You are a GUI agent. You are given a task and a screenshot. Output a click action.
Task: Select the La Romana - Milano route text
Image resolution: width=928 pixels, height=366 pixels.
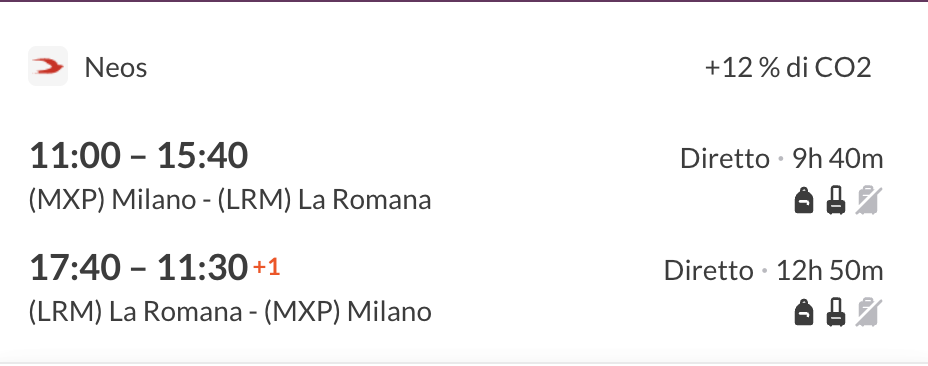coord(230,312)
